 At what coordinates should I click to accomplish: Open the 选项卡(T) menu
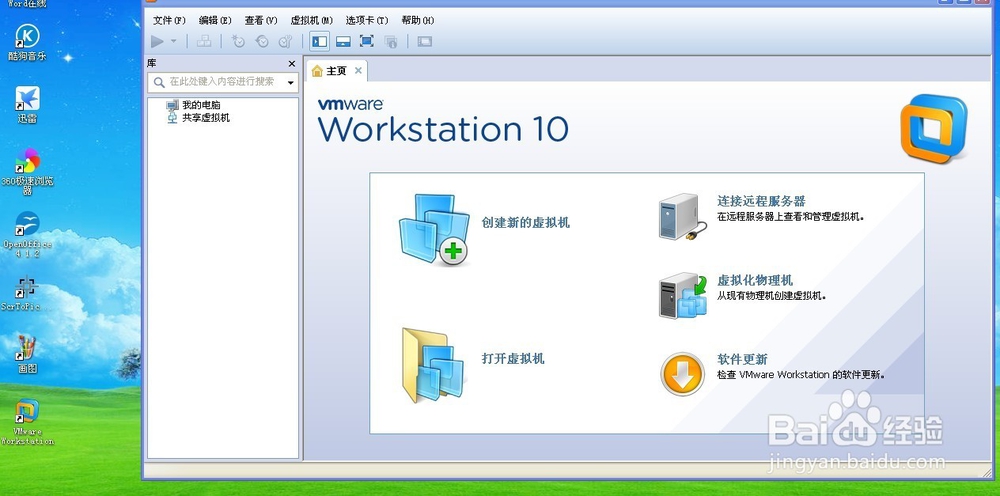point(367,20)
